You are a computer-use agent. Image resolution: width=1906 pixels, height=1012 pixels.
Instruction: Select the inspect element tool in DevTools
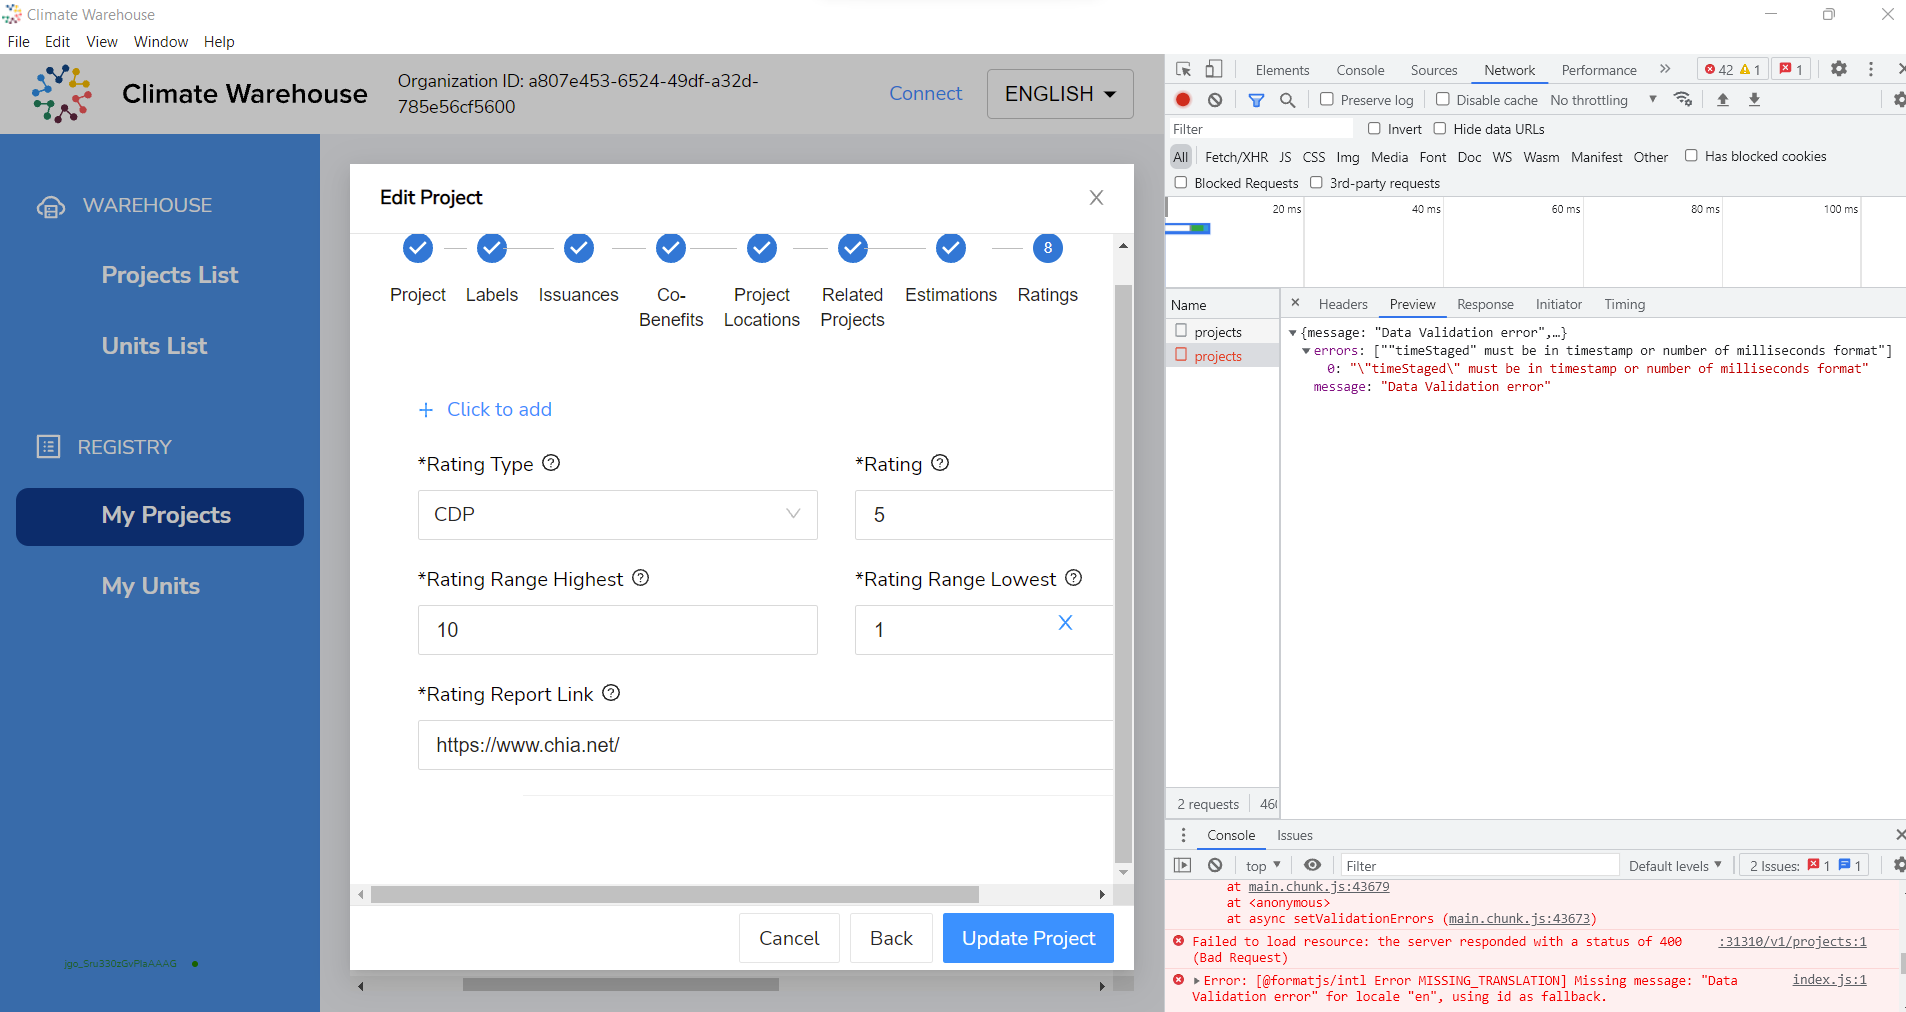(x=1183, y=69)
